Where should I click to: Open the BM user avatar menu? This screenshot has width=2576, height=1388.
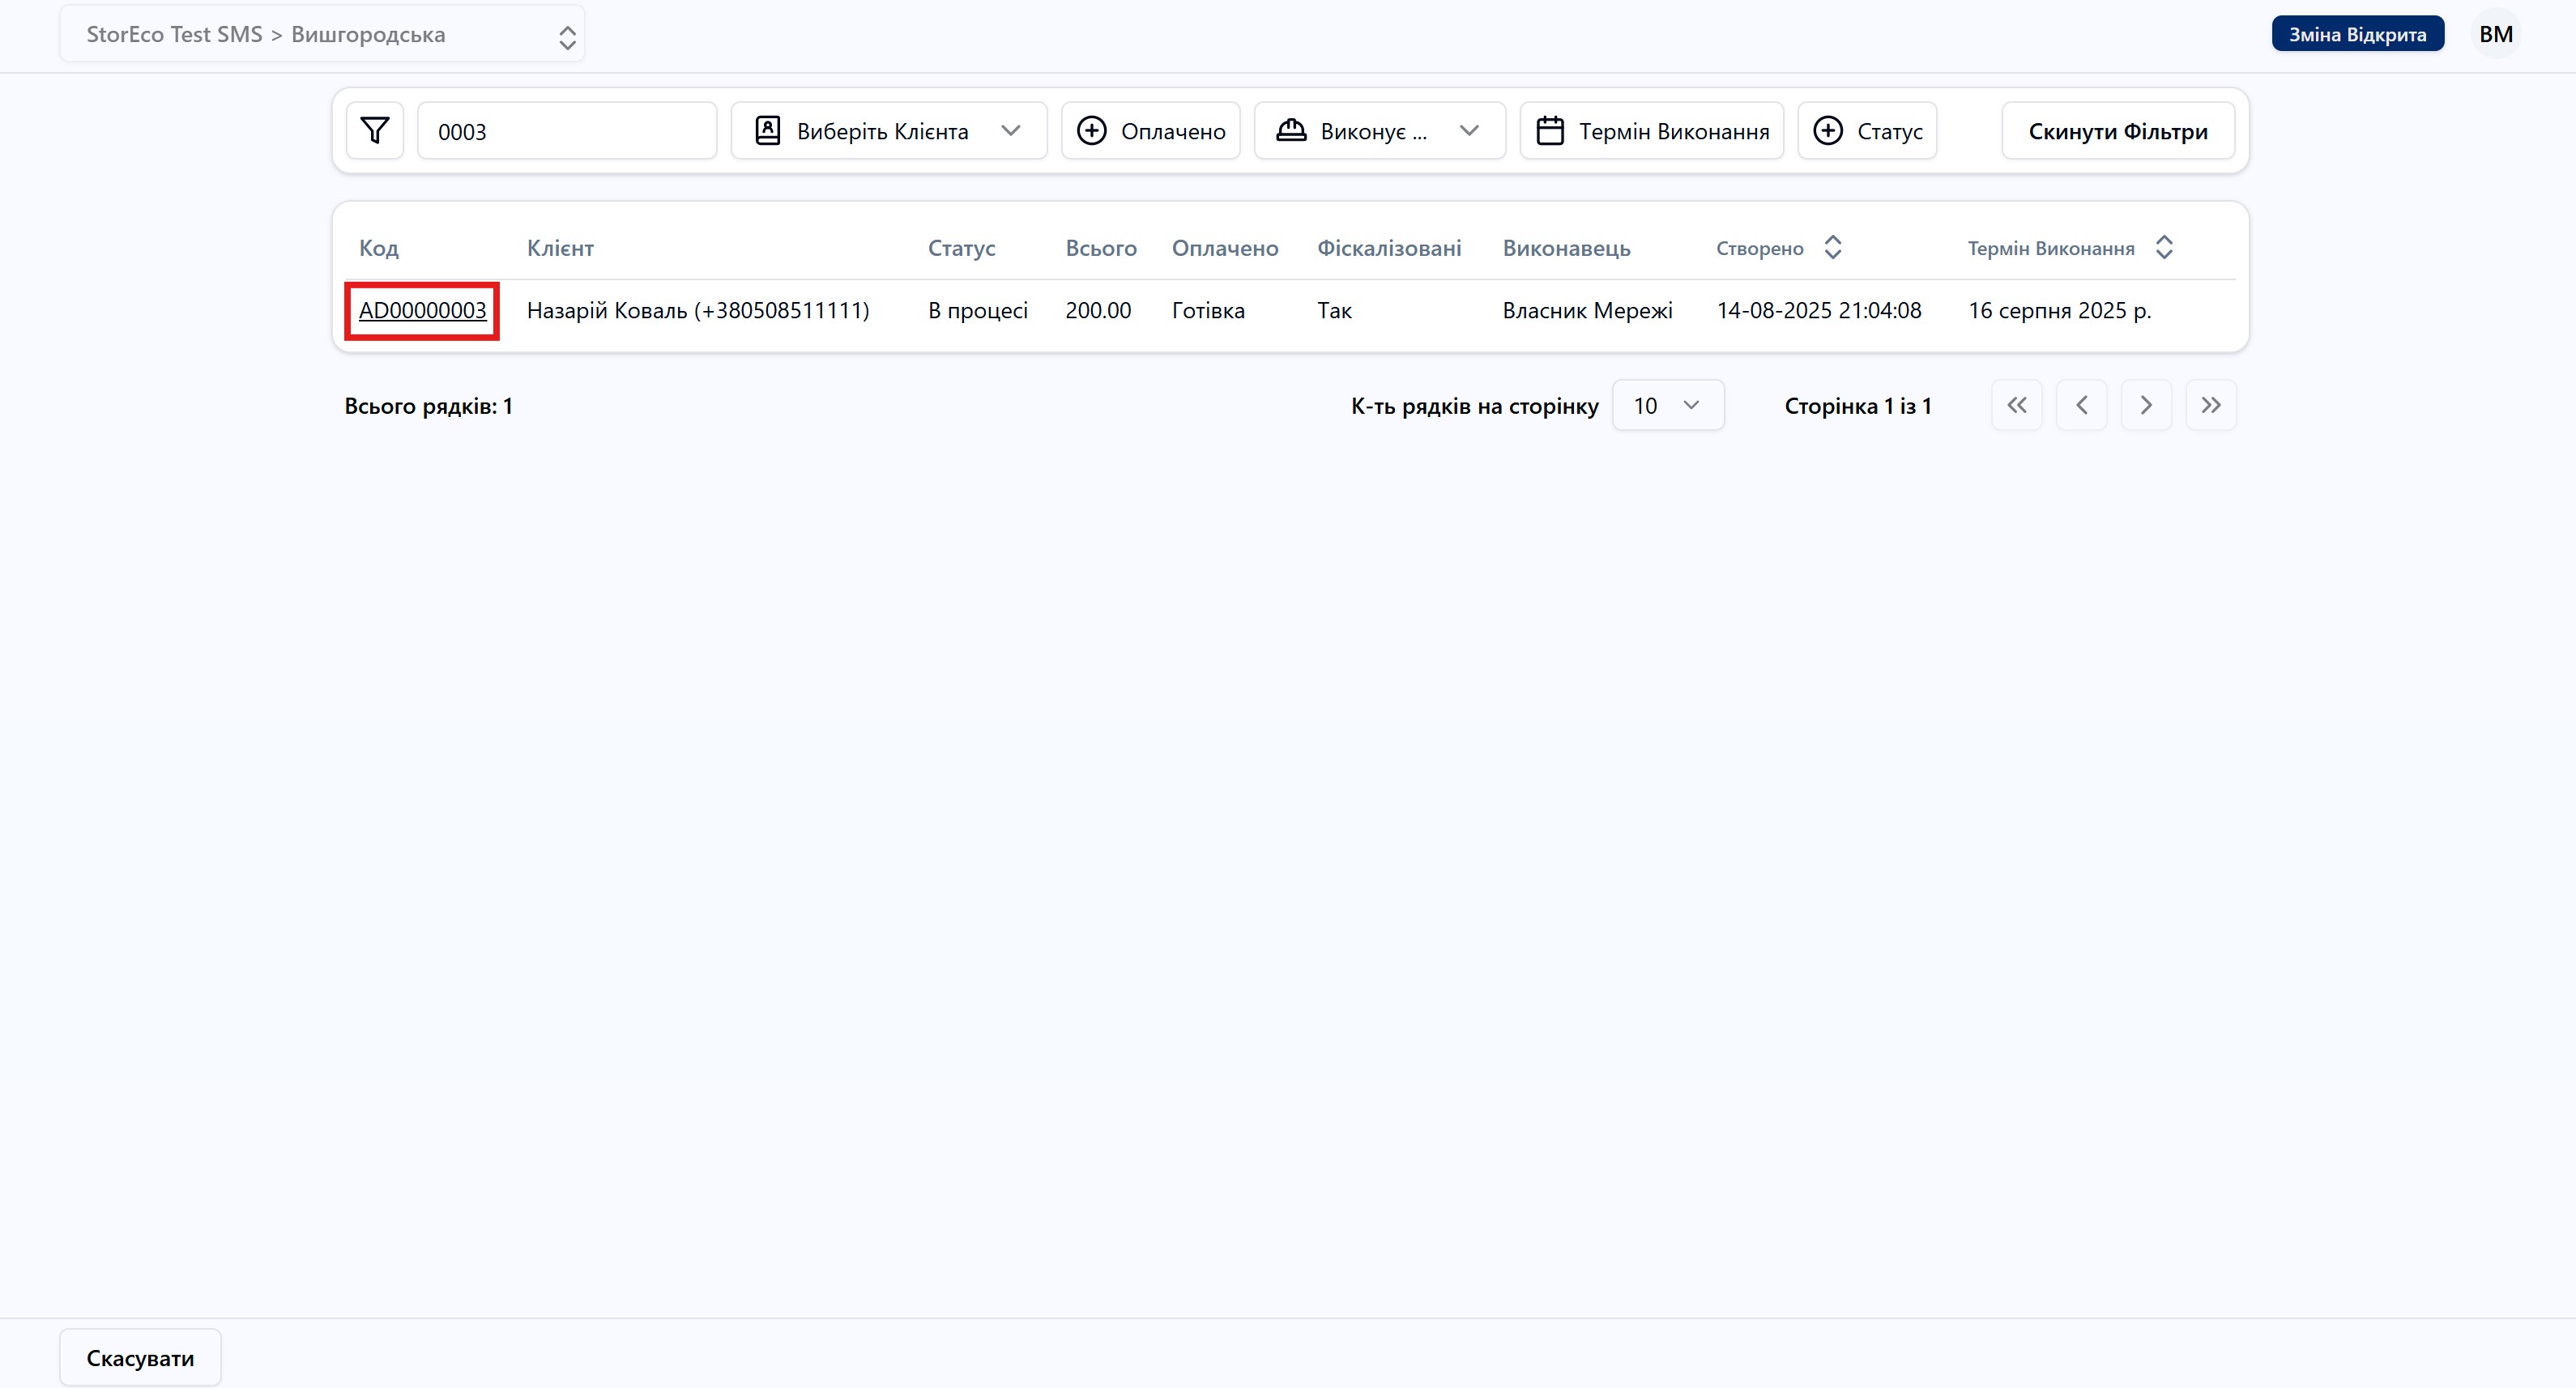click(2495, 34)
